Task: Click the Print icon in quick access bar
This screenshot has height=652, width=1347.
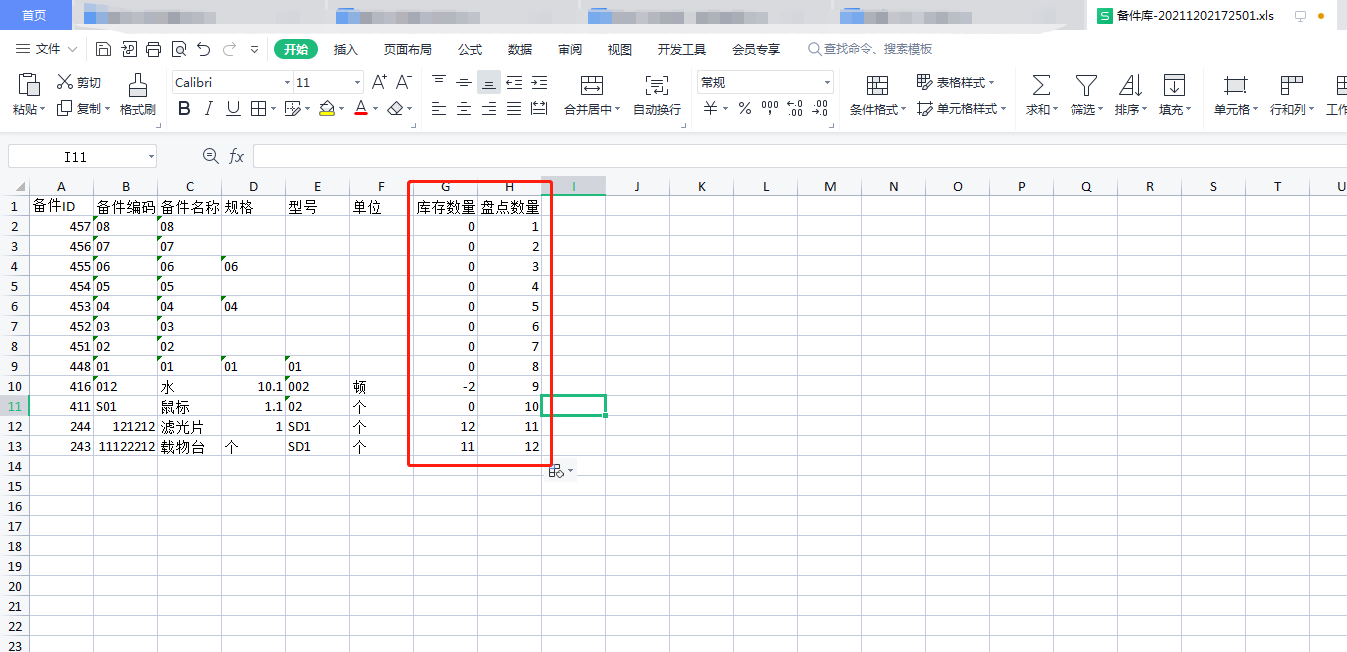Action: [154, 49]
